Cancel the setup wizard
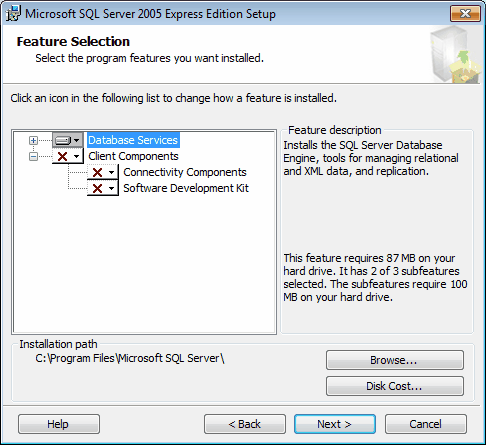This screenshot has height=445, width=486. point(426,424)
